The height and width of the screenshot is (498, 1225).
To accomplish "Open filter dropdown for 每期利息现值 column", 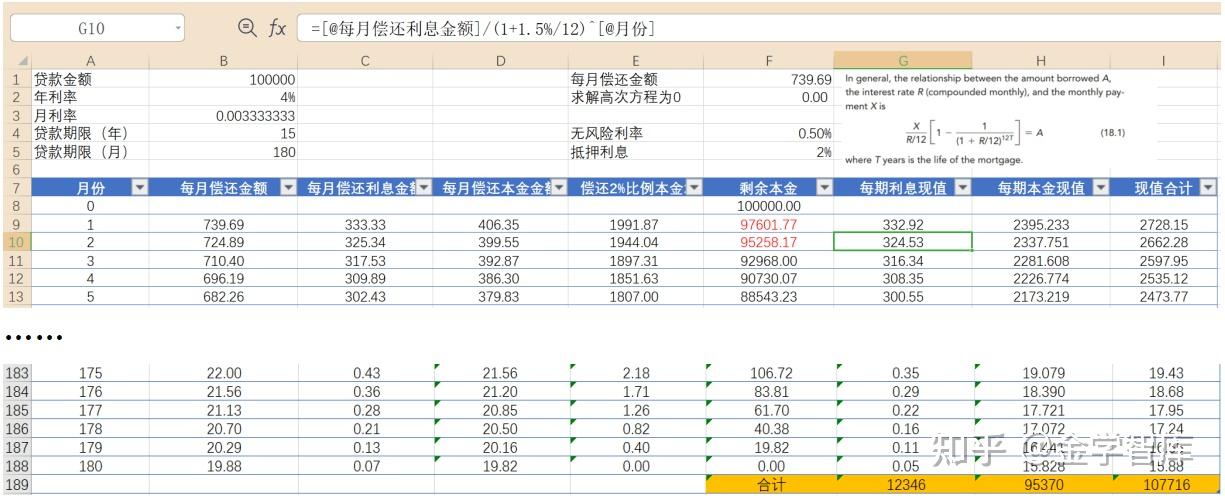I will coord(962,187).
